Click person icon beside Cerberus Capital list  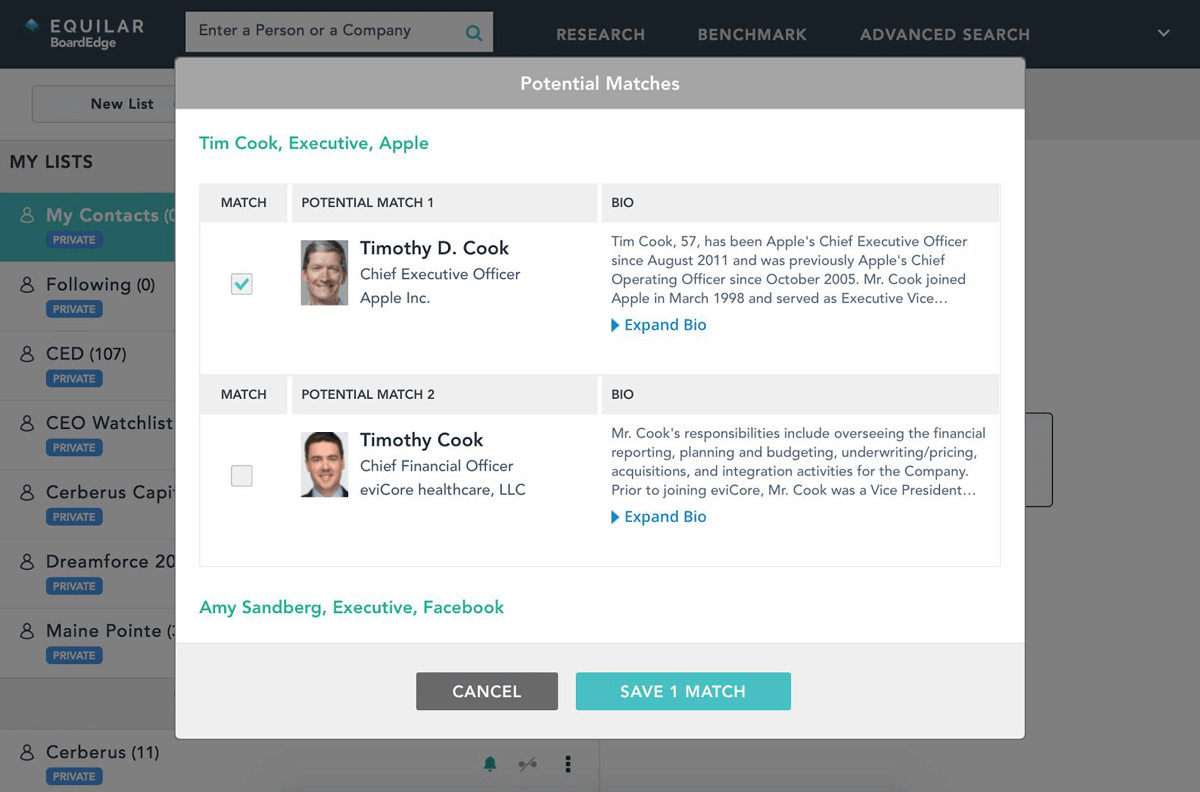(28, 493)
